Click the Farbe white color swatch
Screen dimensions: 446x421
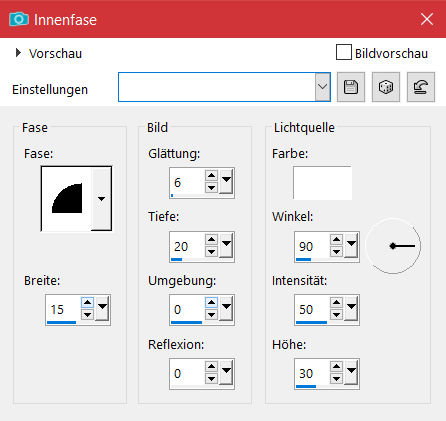322,183
